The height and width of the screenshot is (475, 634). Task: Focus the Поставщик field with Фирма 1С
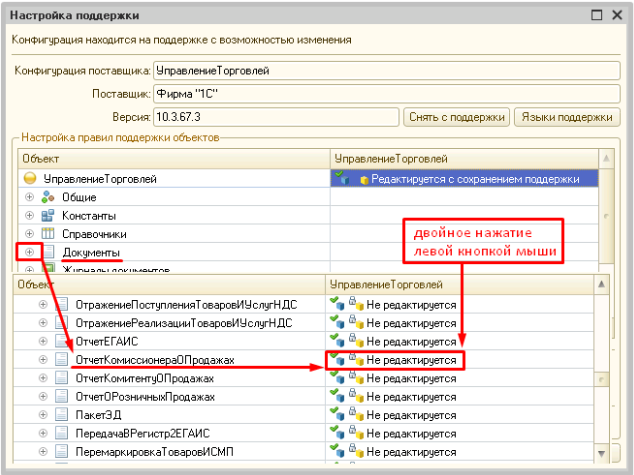(387, 94)
